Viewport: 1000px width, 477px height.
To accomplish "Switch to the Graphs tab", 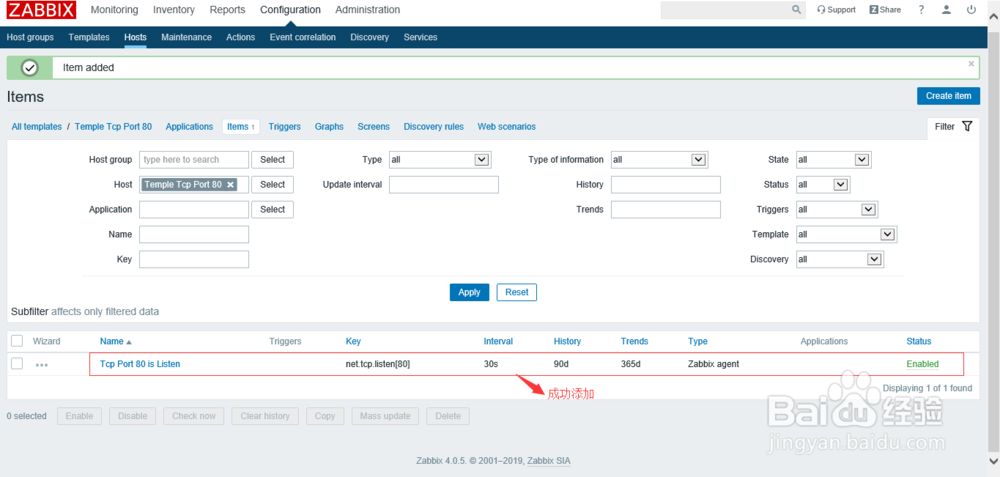I will [x=329, y=126].
